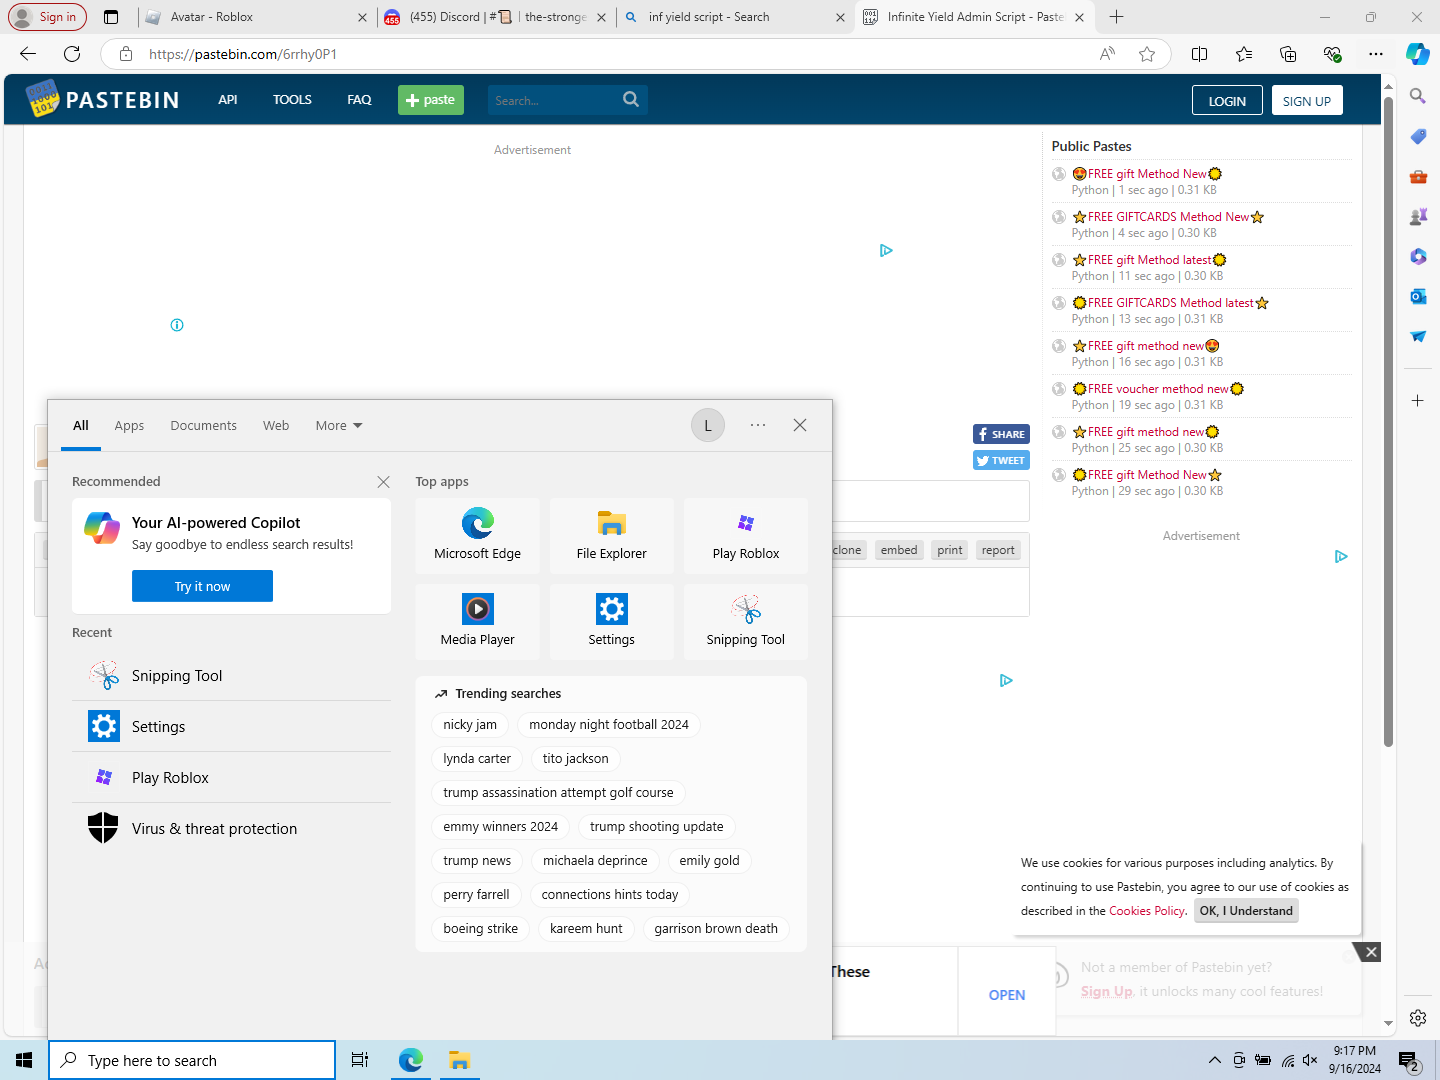Open Copilot in the Edge toolbar

(x=1417, y=54)
